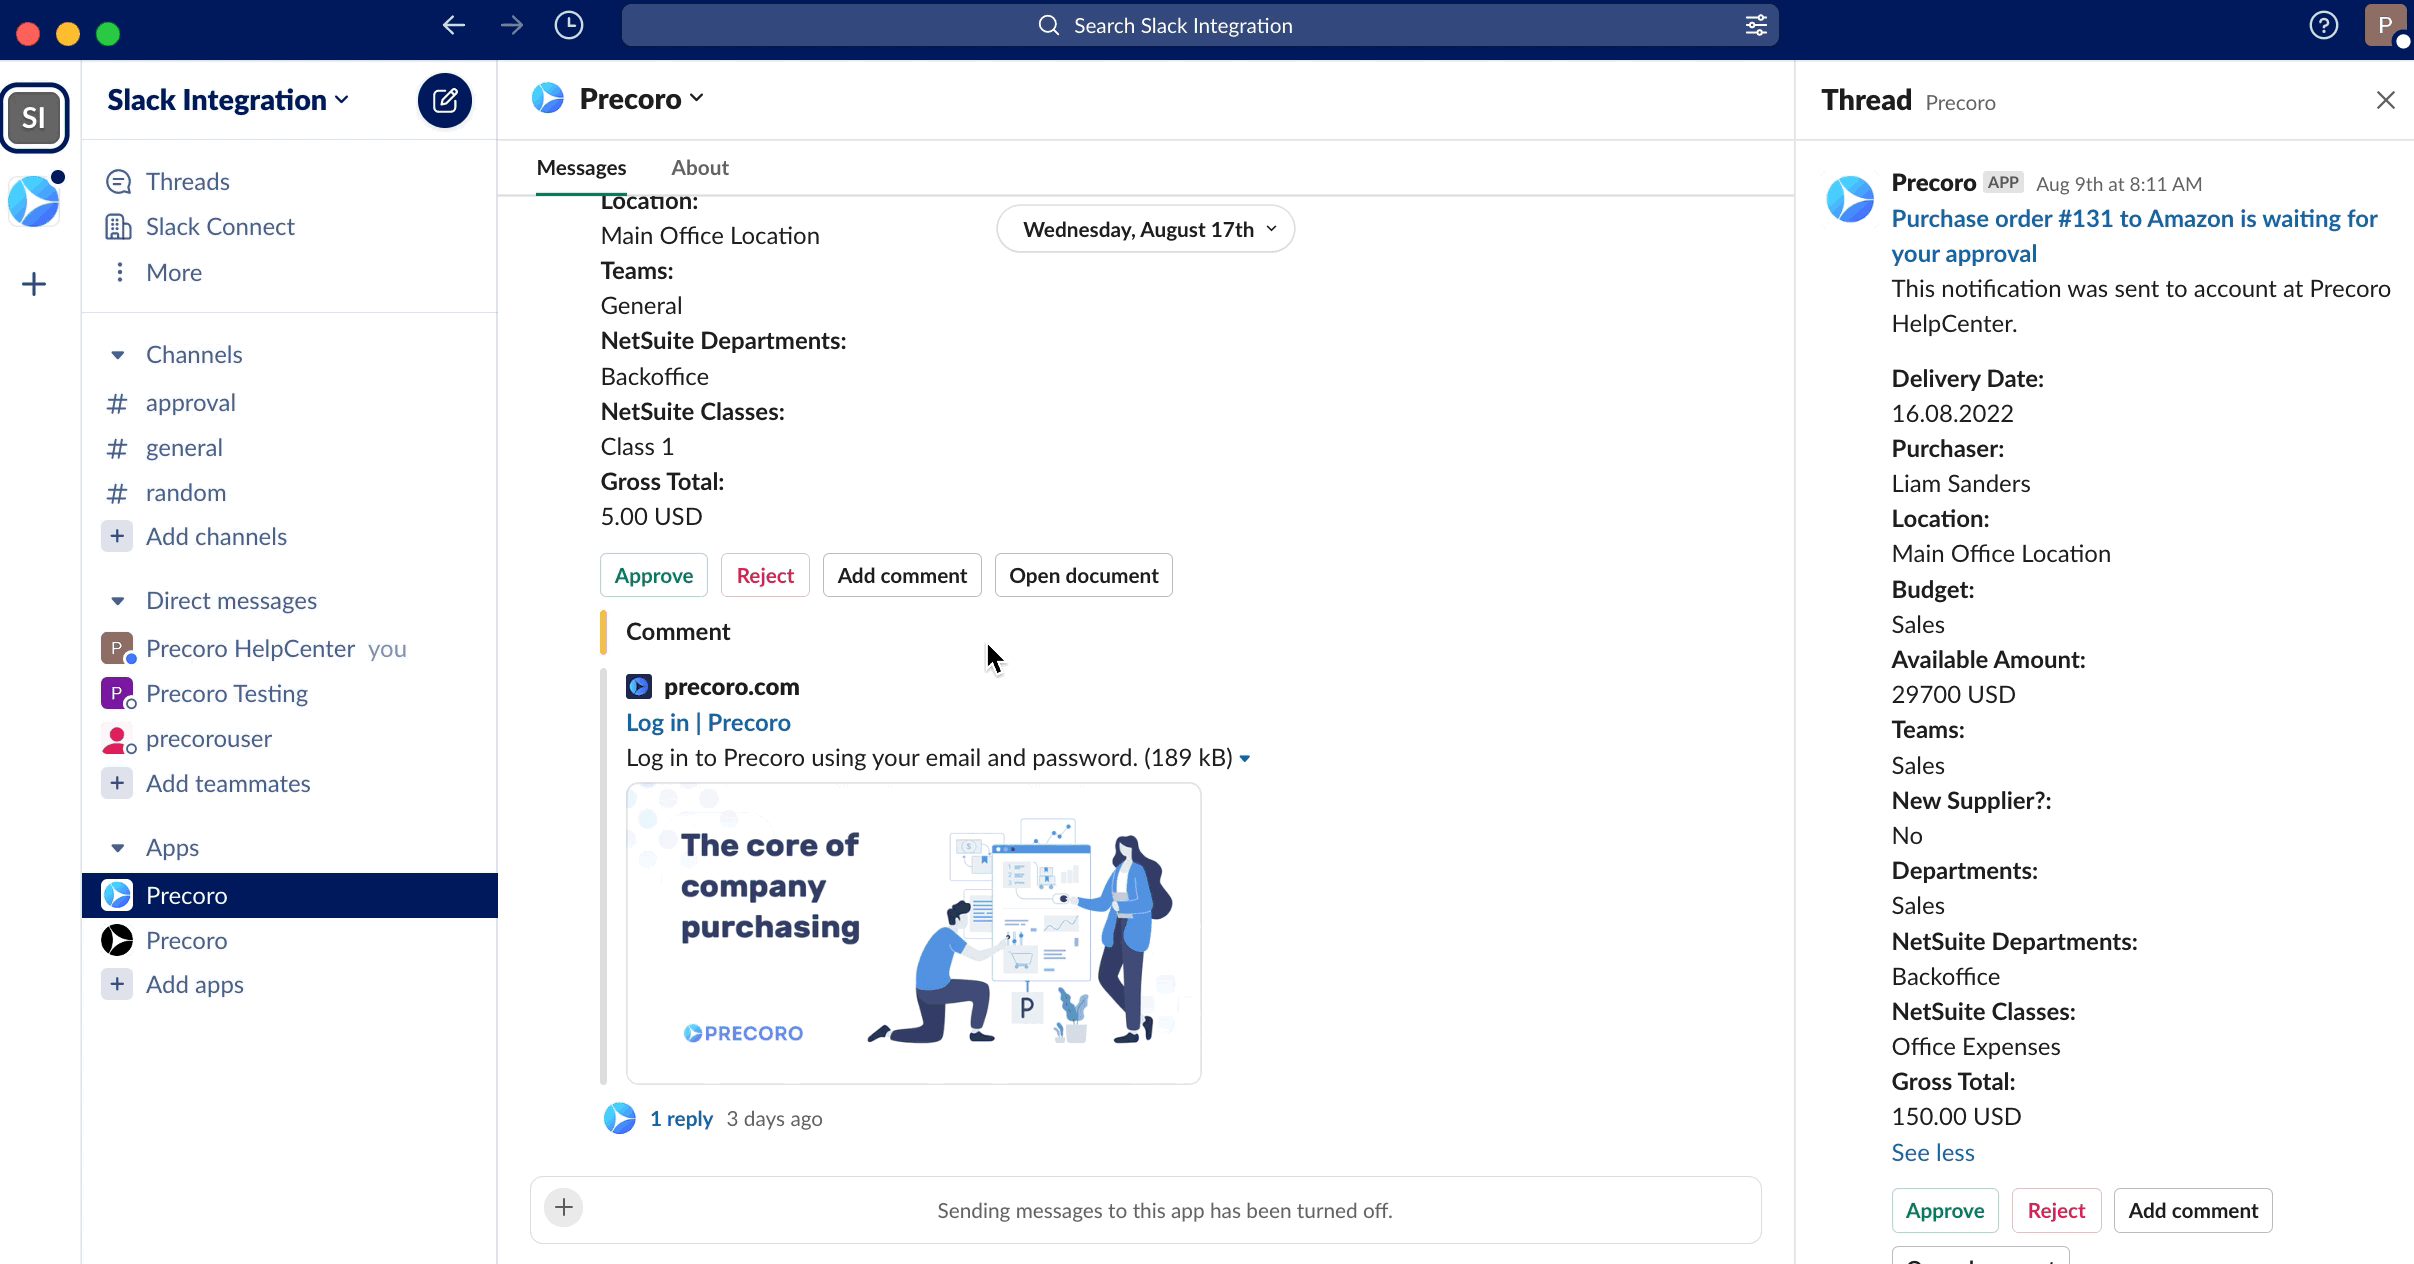Click in the Search Slack Integration field
The image size is (2414, 1264).
click(1200, 26)
